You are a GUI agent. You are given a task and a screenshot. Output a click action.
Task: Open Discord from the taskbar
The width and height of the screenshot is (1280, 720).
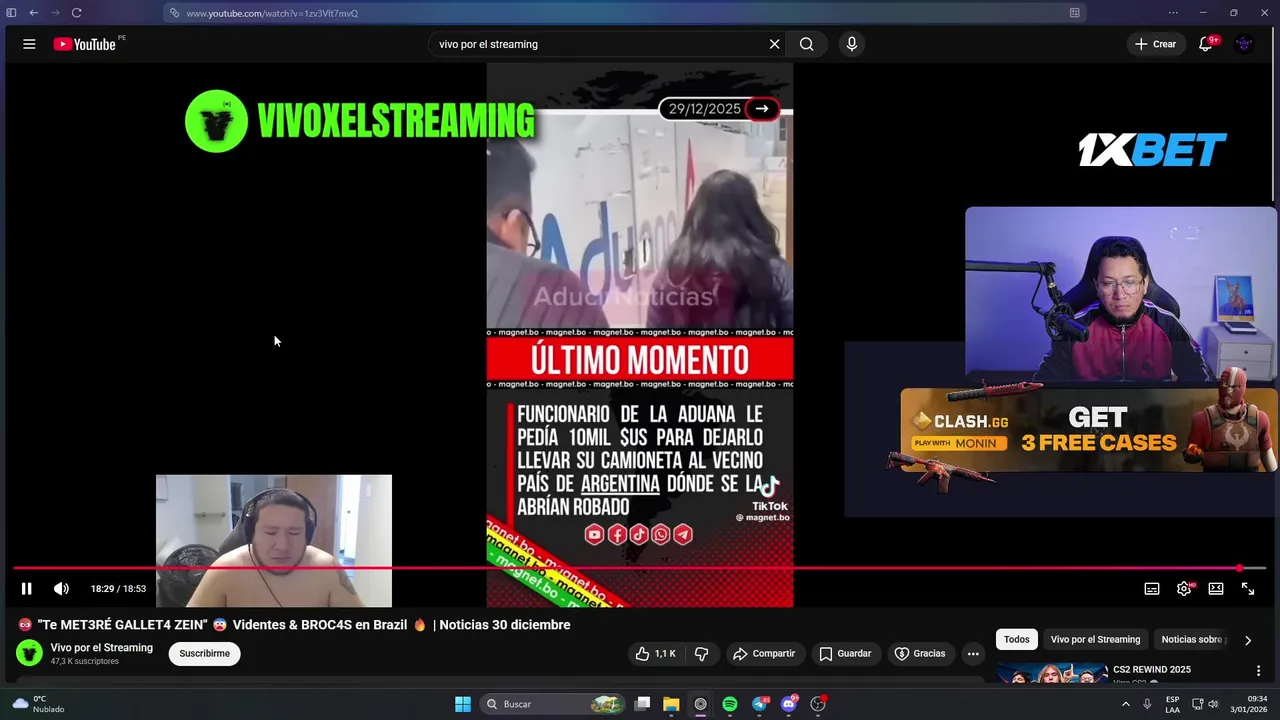(789, 704)
